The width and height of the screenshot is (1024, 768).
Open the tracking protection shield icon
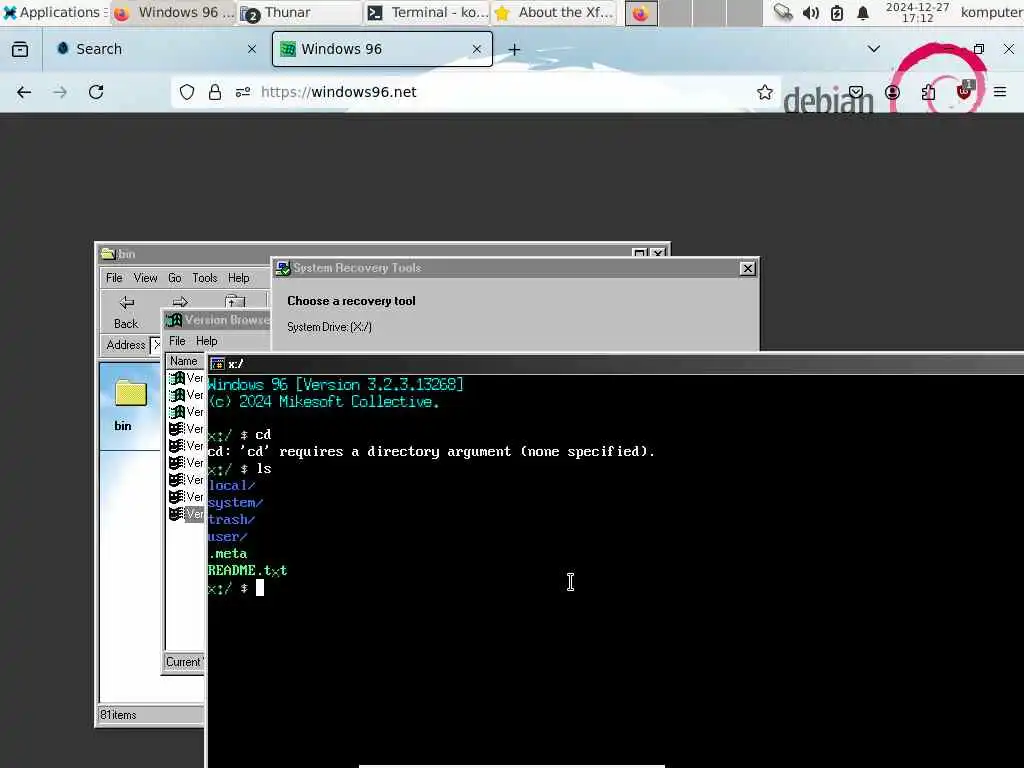coord(187,92)
